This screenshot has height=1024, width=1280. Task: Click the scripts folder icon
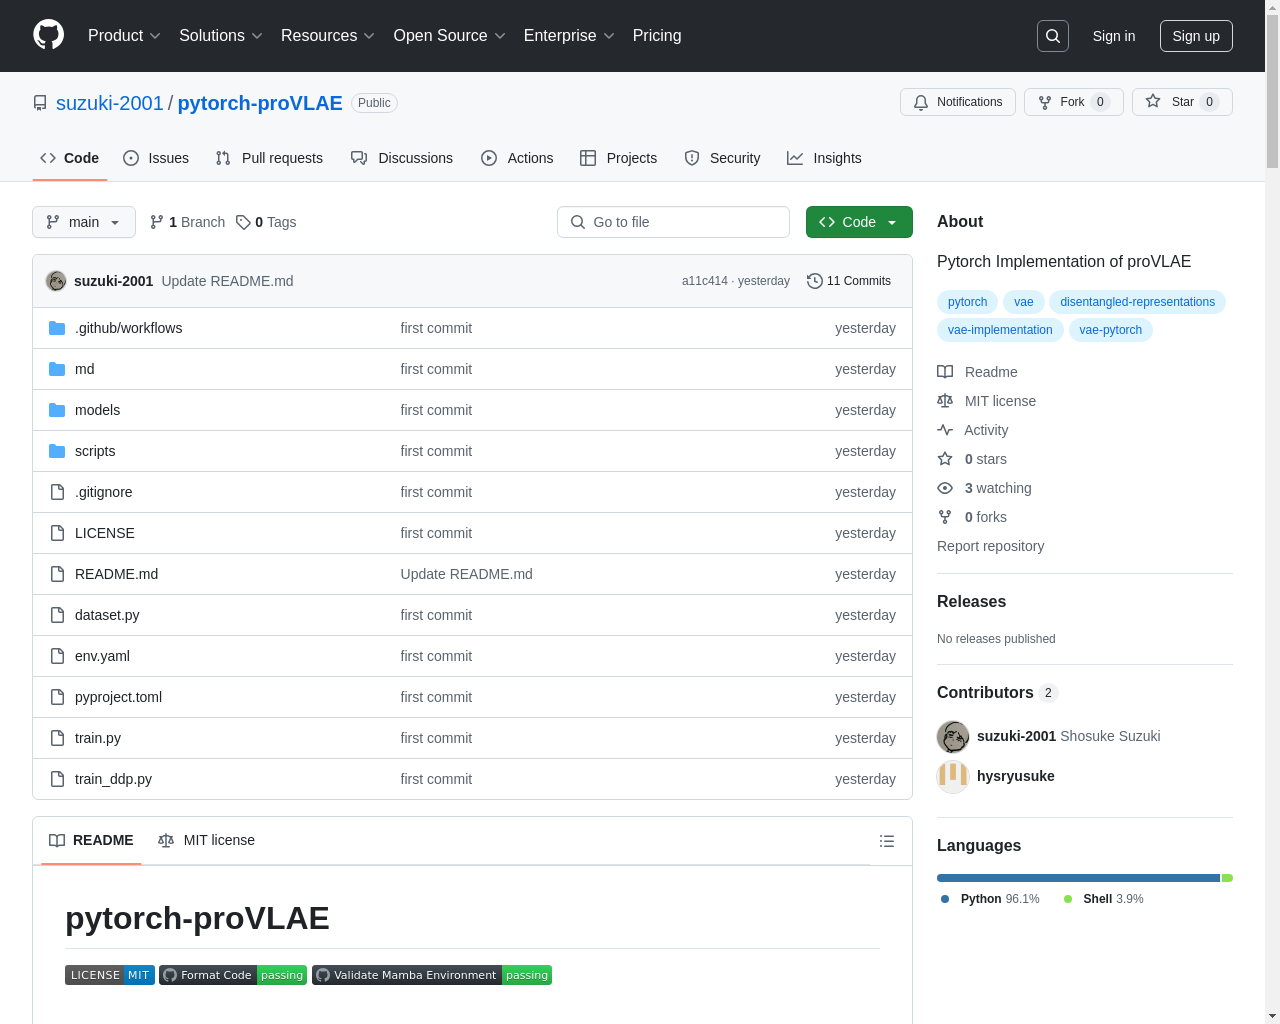(x=57, y=451)
